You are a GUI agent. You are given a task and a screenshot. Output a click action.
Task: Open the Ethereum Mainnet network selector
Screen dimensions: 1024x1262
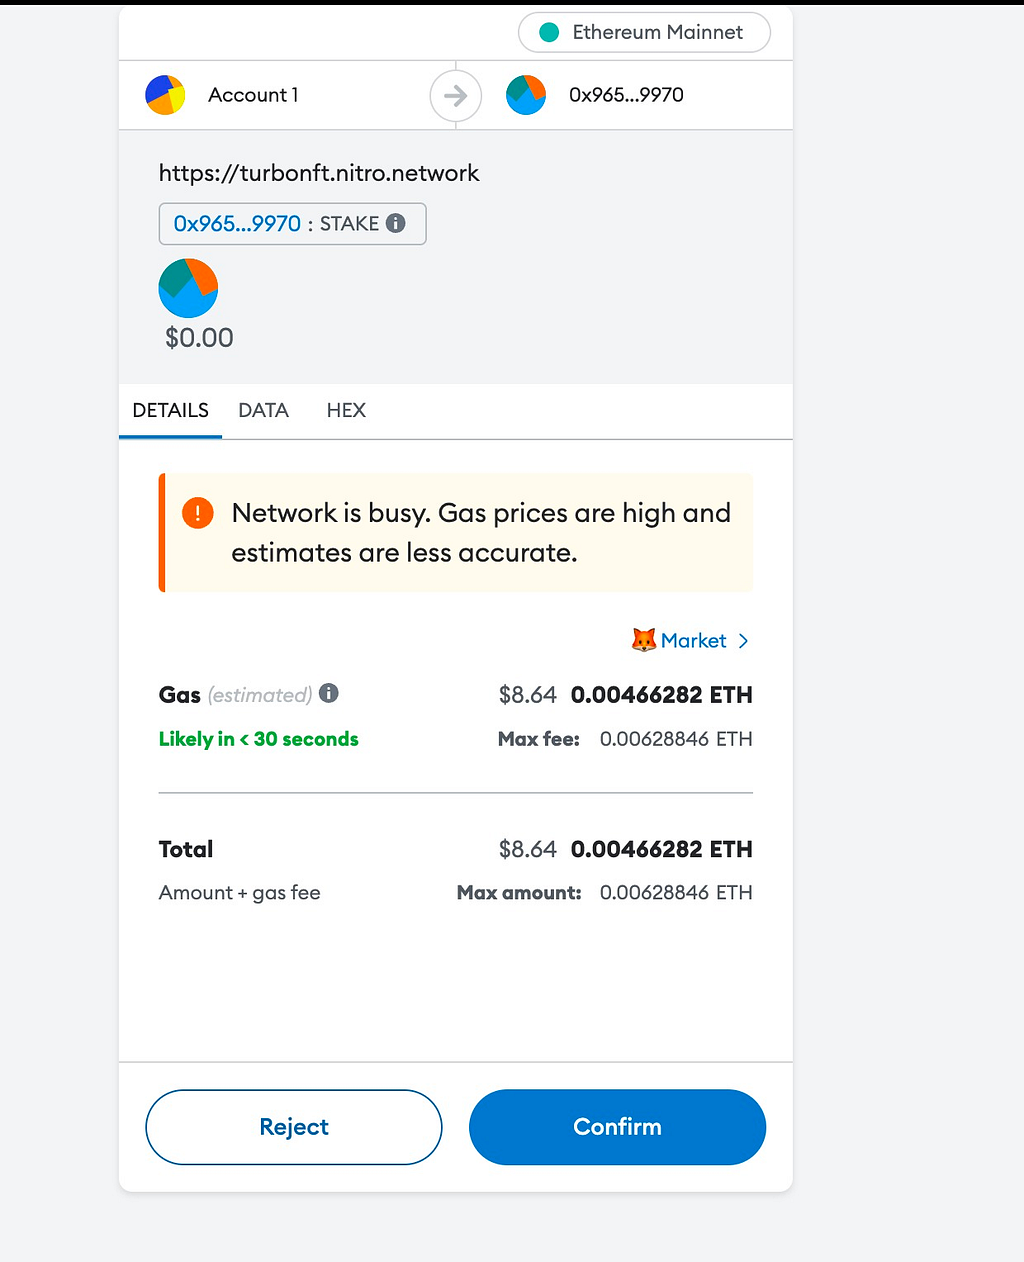(x=644, y=32)
